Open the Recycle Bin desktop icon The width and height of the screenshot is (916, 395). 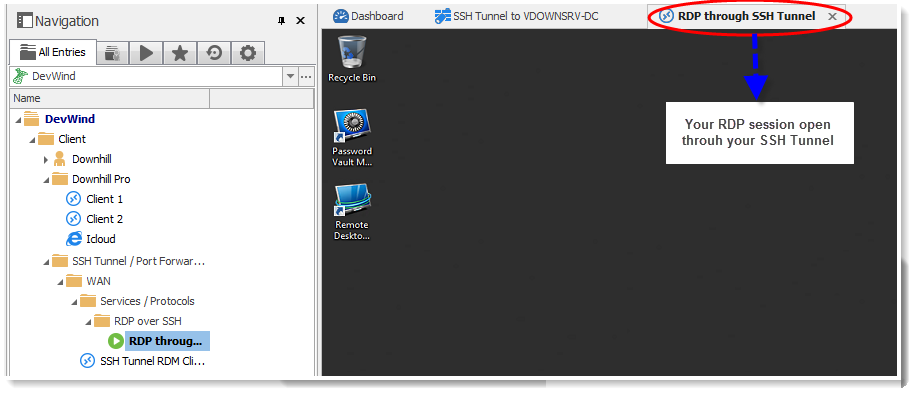pyautogui.click(x=352, y=59)
